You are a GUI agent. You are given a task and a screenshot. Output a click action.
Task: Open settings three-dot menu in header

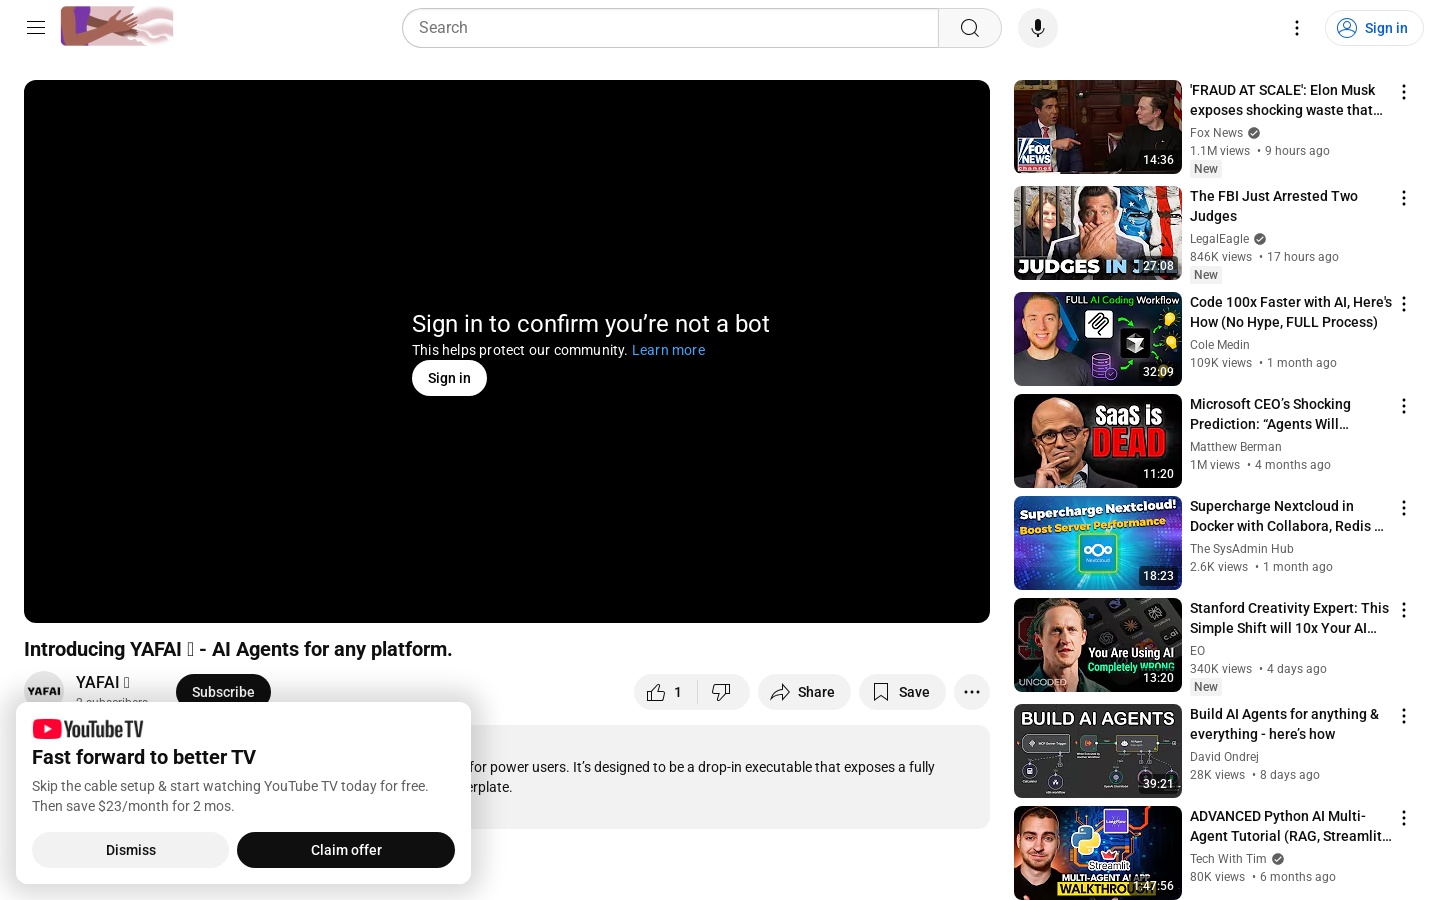pos(1297,28)
